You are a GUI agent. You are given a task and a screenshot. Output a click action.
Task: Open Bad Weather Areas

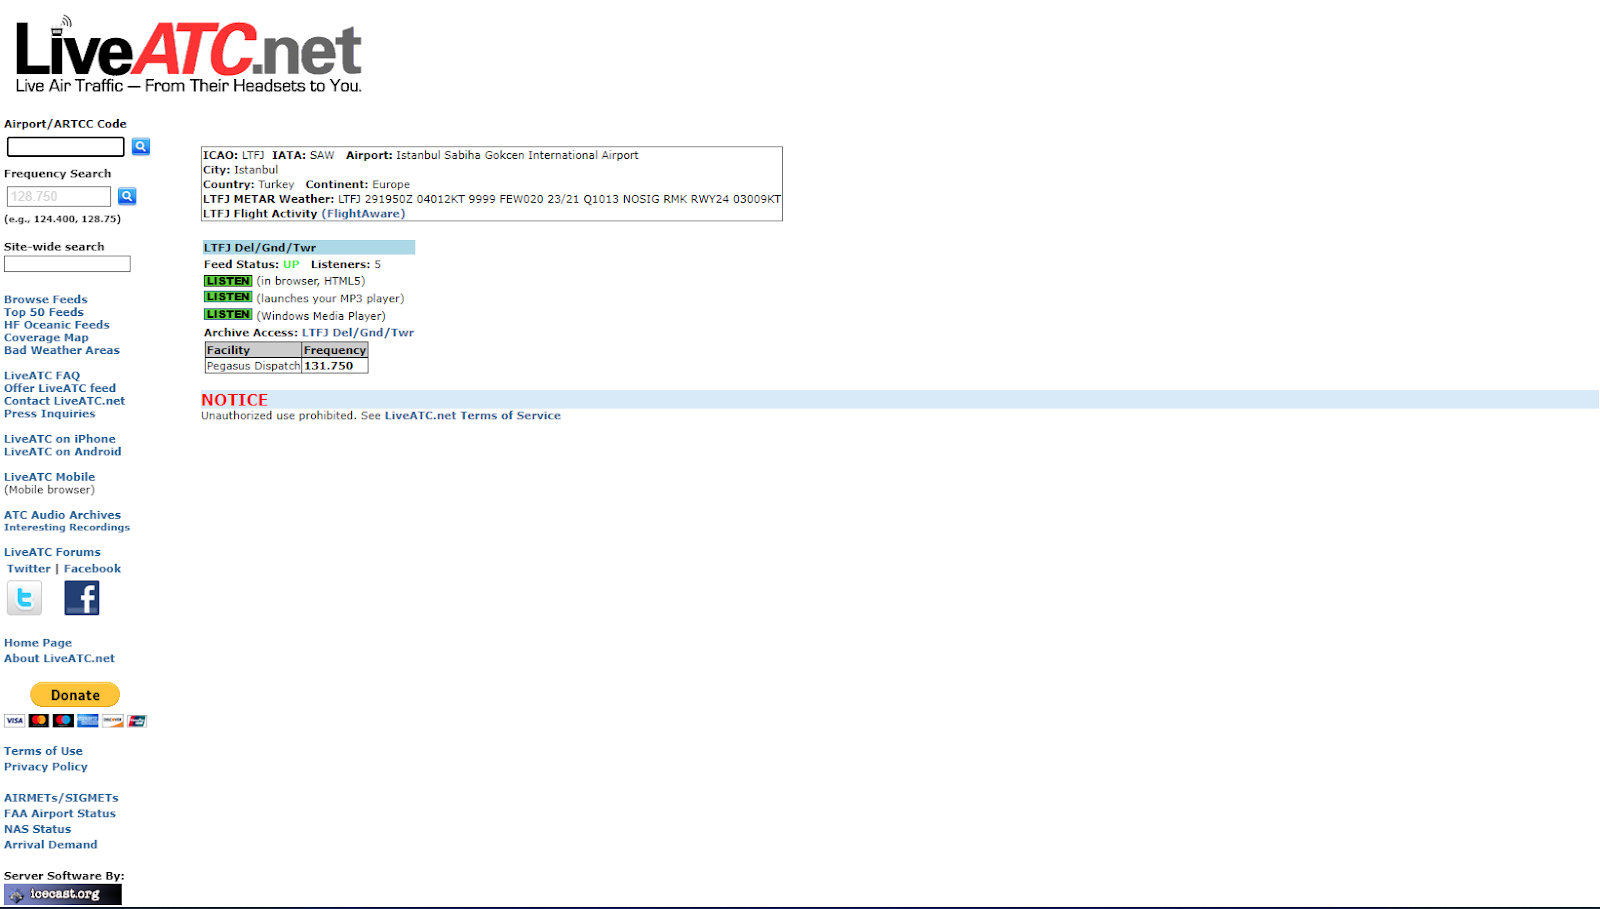click(62, 351)
